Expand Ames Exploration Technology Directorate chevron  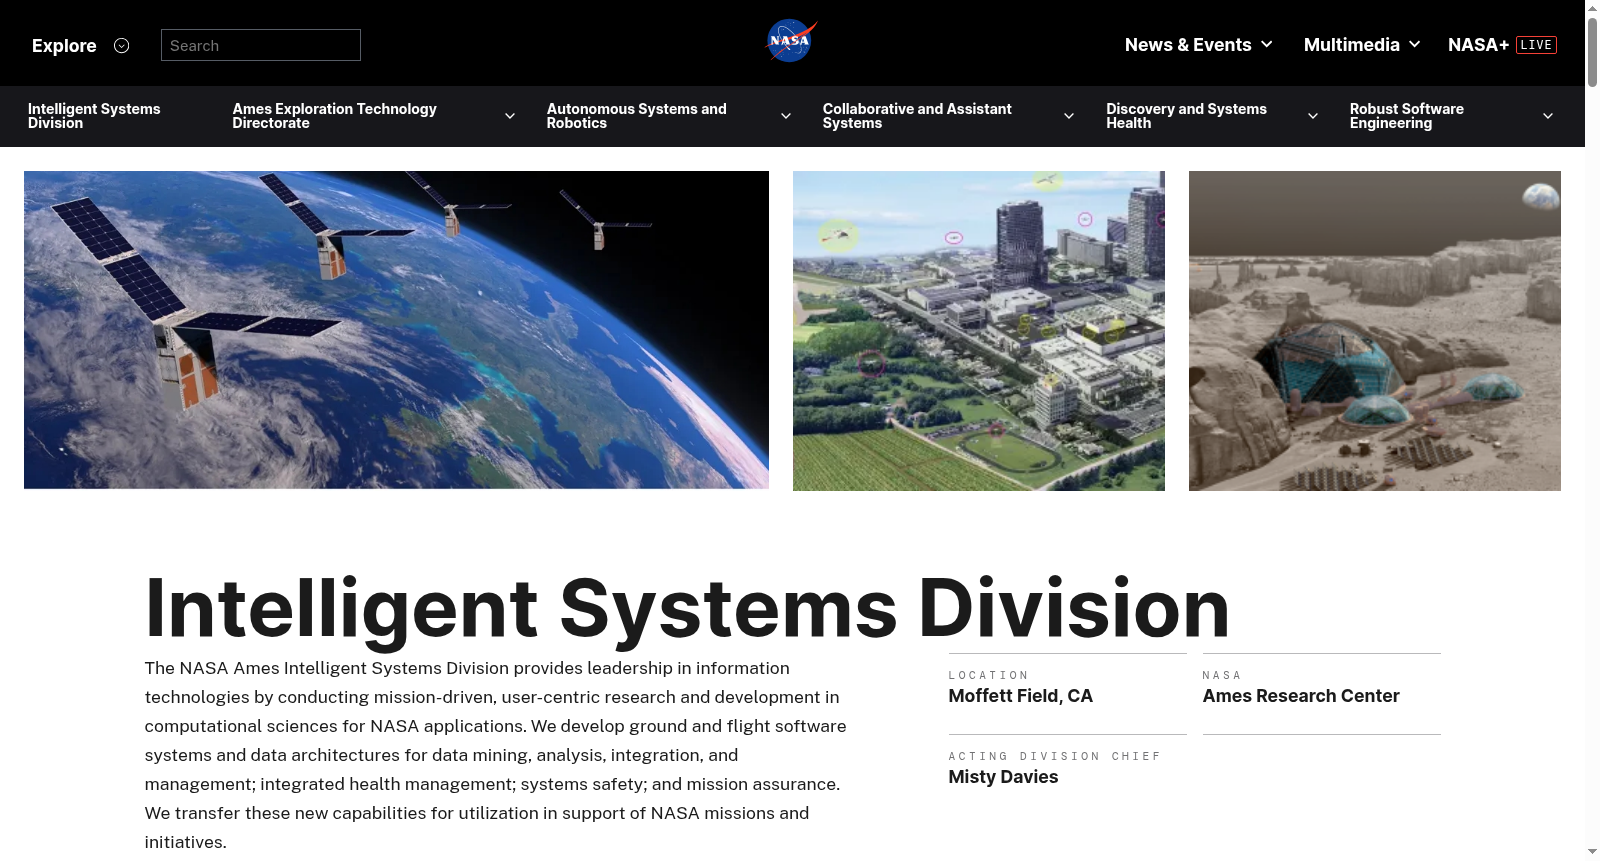pos(510,116)
